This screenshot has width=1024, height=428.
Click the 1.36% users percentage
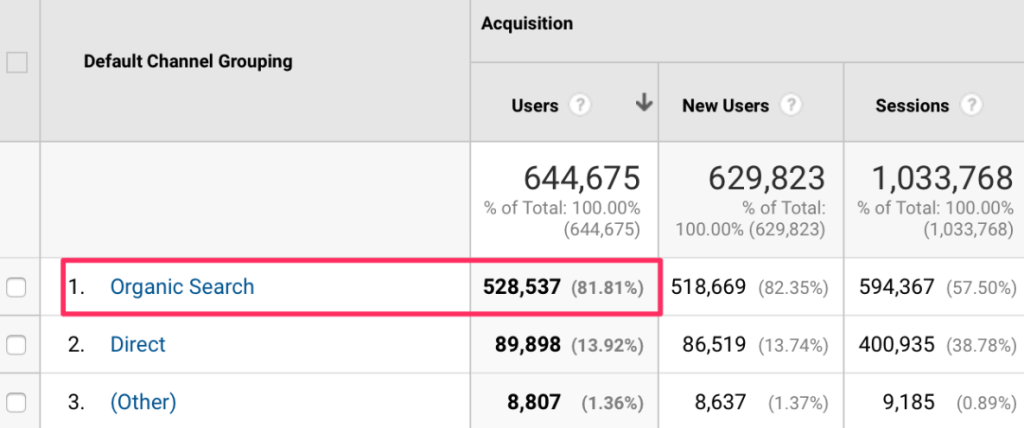pyautogui.click(x=613, y=403)
